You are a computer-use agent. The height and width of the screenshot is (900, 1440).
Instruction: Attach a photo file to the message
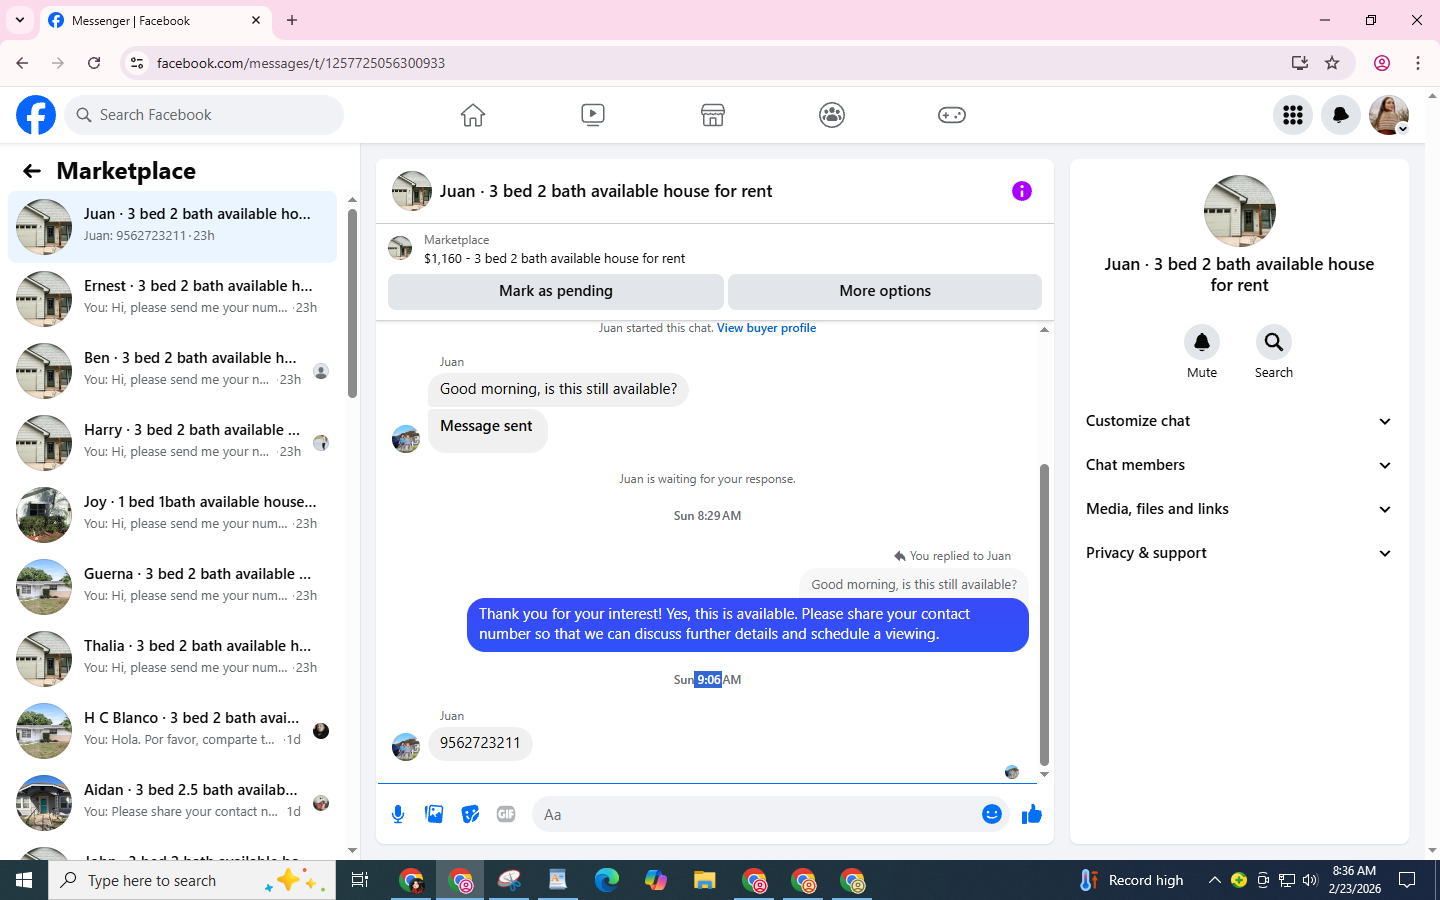click(x=434, y=814)
